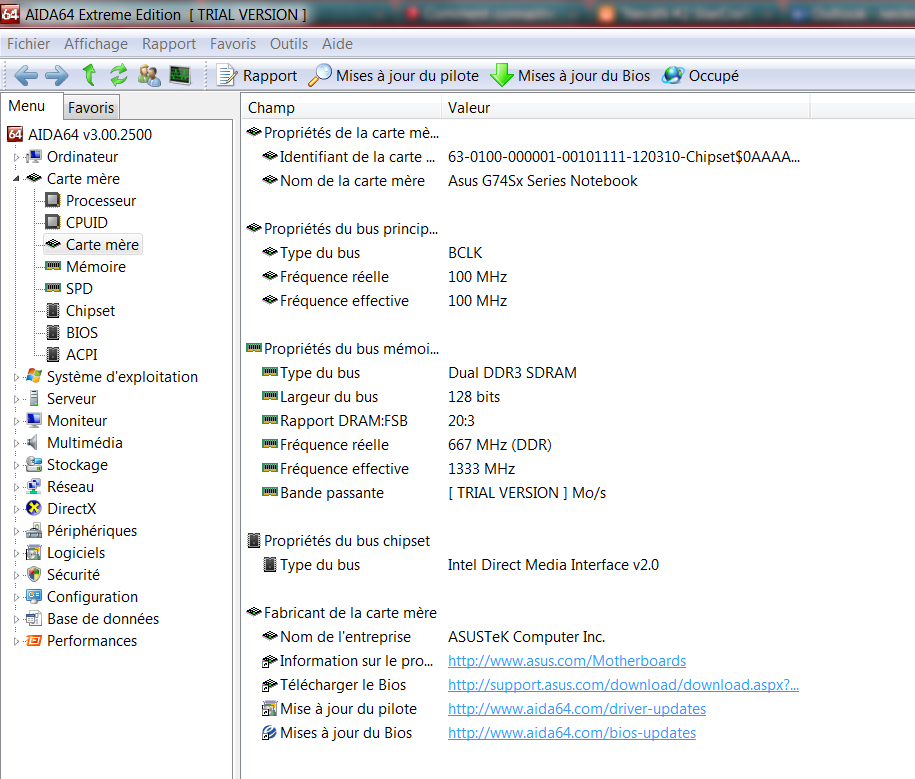Open the aida64.com/bios-updates link
The width and height of the screenshot is (915, 779).
[x=572, y=733]
